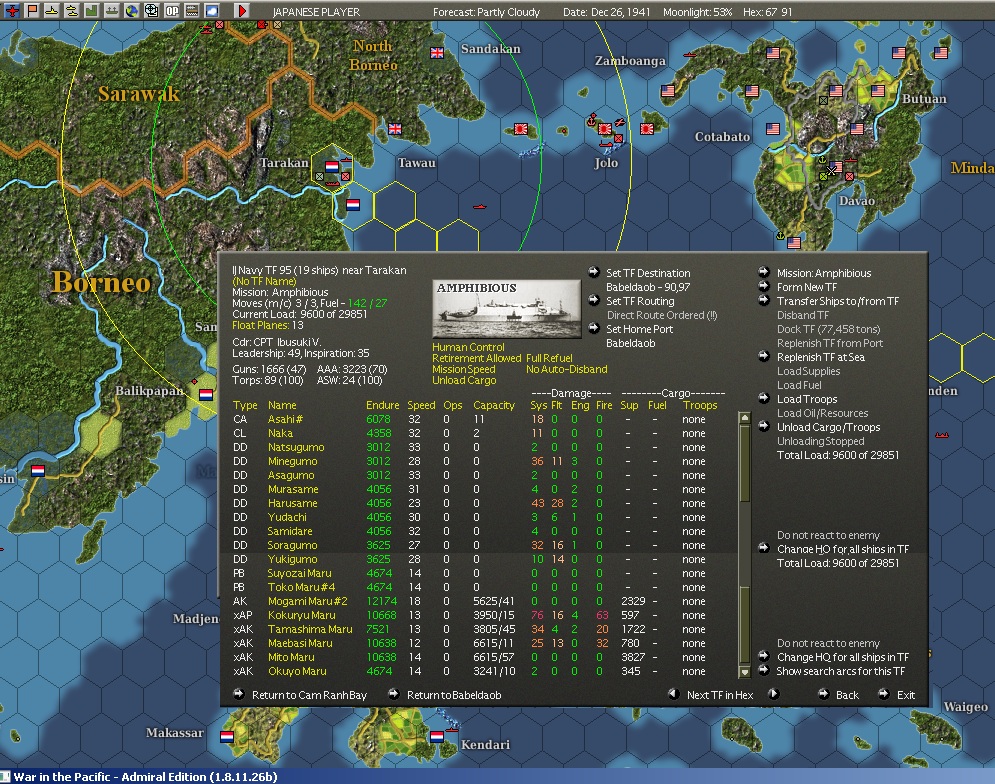Click the OP toolbar icon
The height and width of the screenshot is (784, 995).
pos(172,10)
